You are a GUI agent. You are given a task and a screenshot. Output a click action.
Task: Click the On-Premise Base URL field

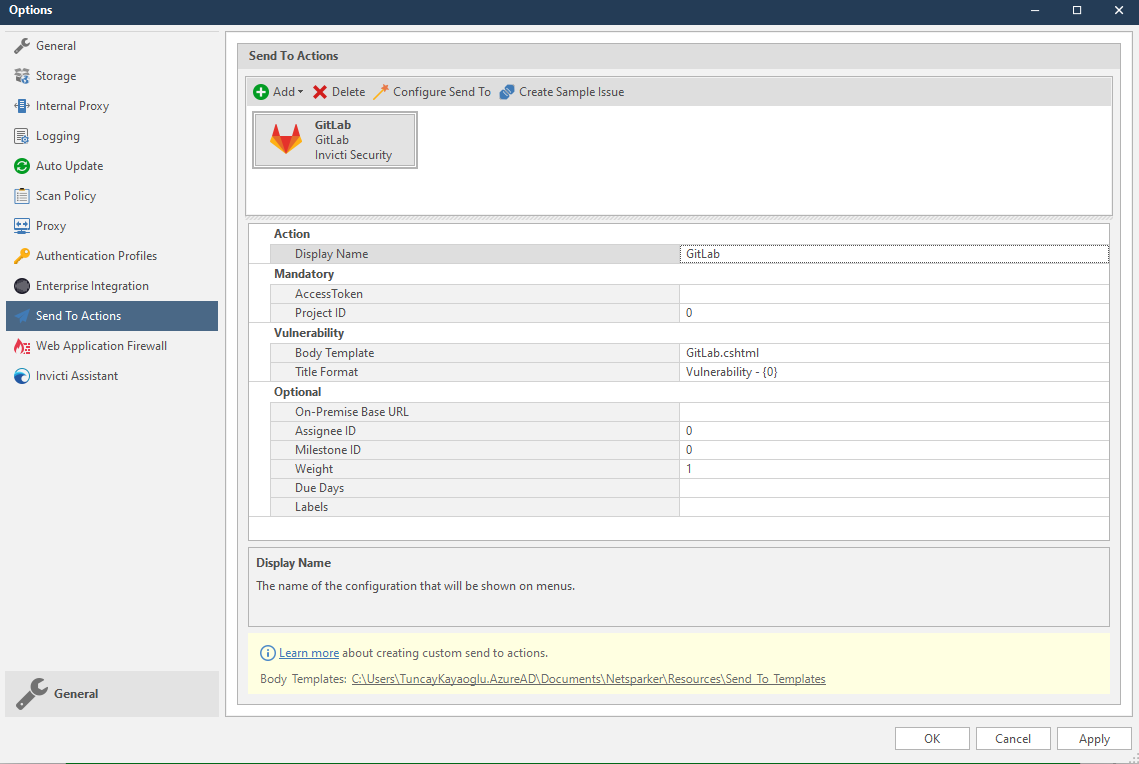click(893, 412)
